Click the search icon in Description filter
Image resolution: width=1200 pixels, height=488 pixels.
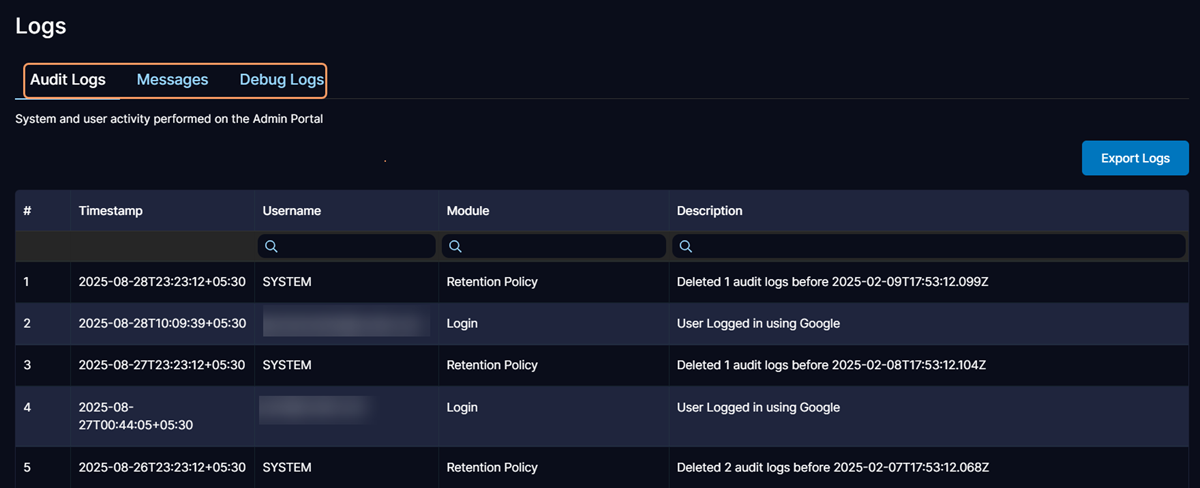click(686, 246)
